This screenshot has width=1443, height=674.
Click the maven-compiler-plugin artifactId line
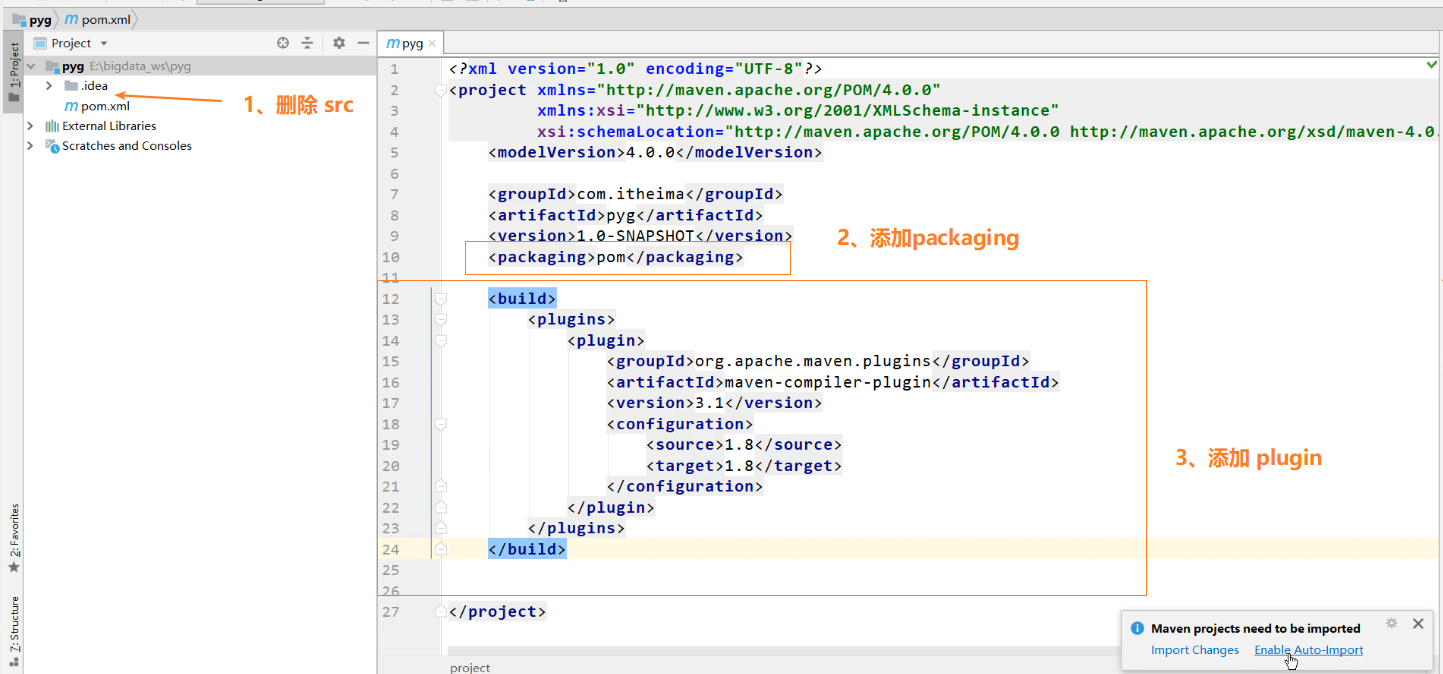832,382
